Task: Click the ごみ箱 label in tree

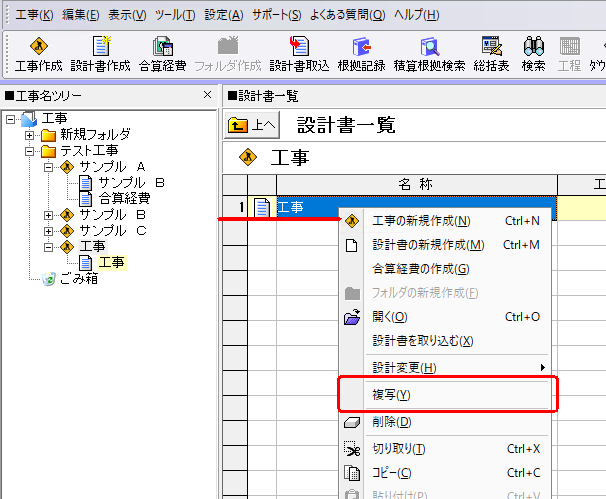Action: (x=79, y=279)
